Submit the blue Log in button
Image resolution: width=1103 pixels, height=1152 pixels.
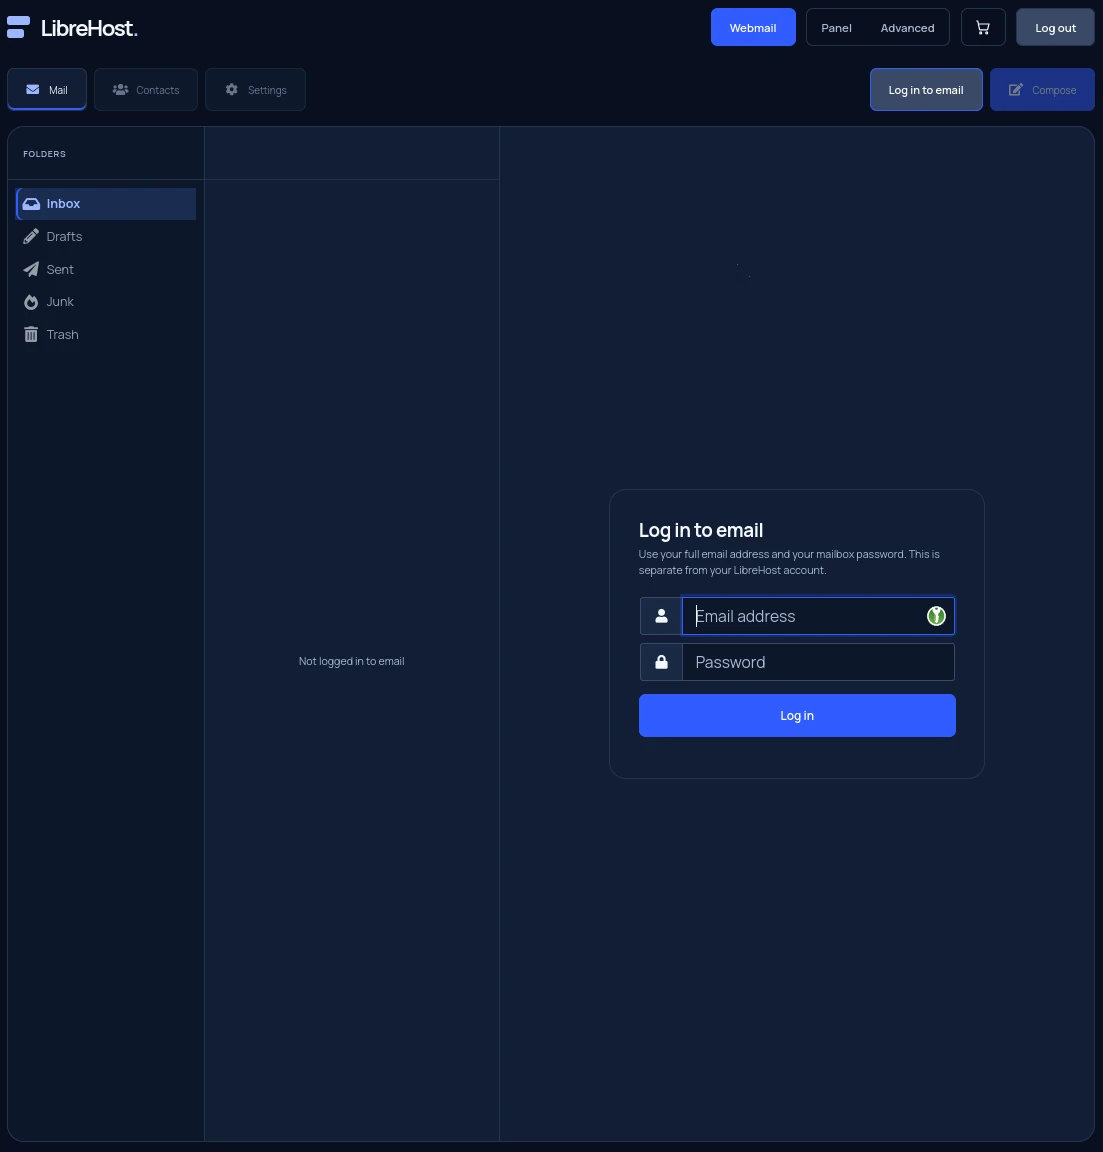click(x=797, y=716)
